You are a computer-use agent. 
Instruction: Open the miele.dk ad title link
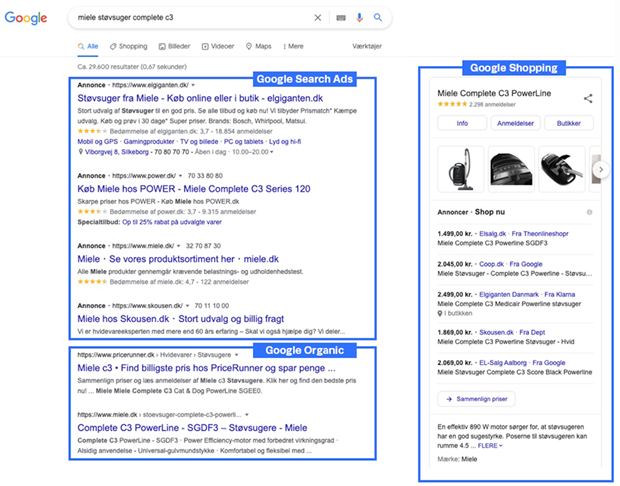[x=178, y=259]
